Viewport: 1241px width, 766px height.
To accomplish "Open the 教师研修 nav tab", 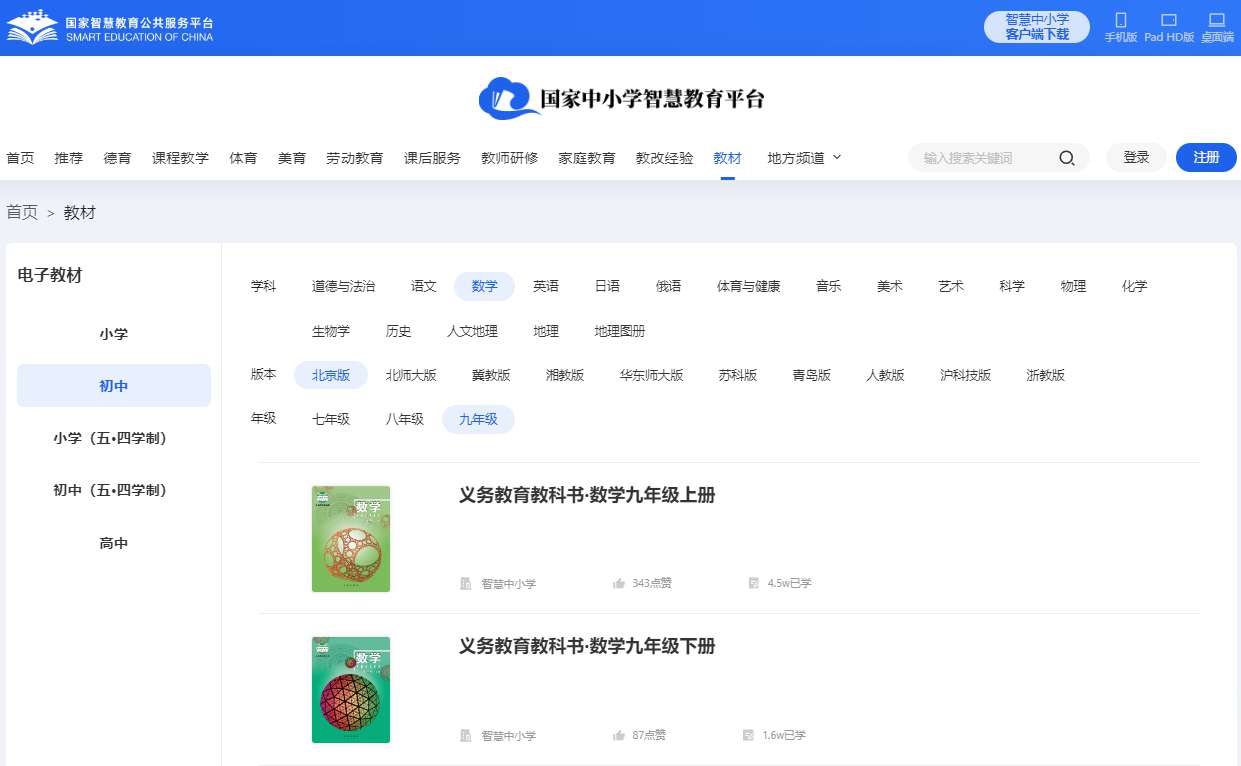I will [510, 158].
